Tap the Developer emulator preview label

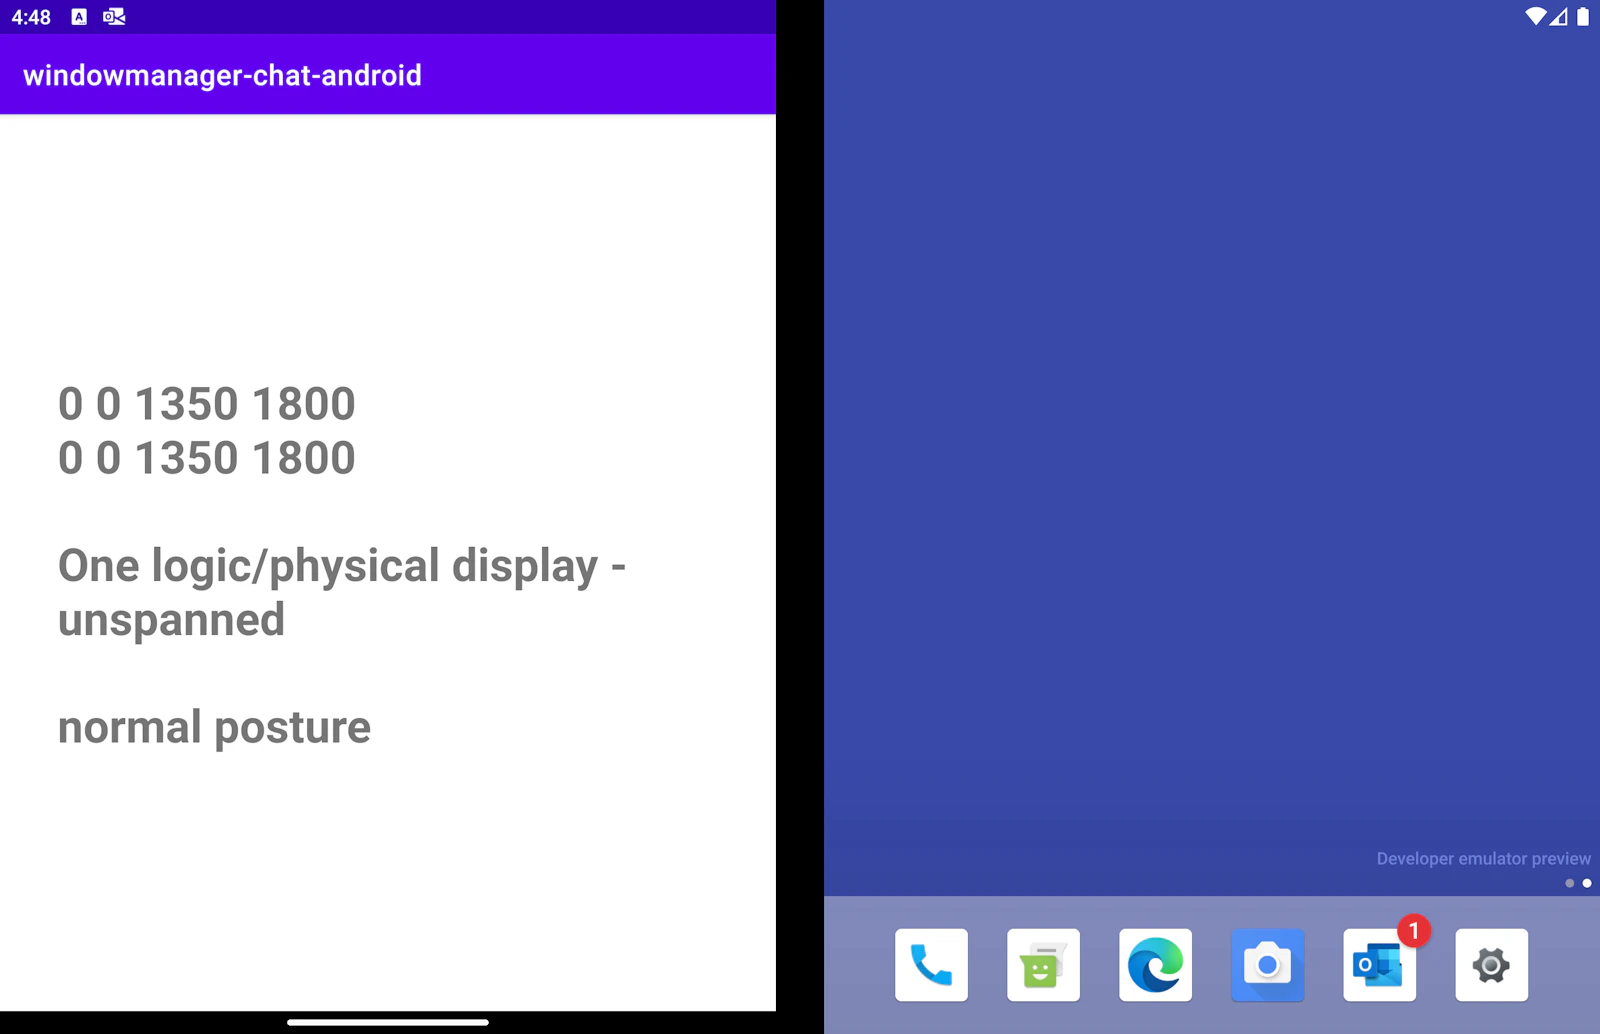[1483, 858]
